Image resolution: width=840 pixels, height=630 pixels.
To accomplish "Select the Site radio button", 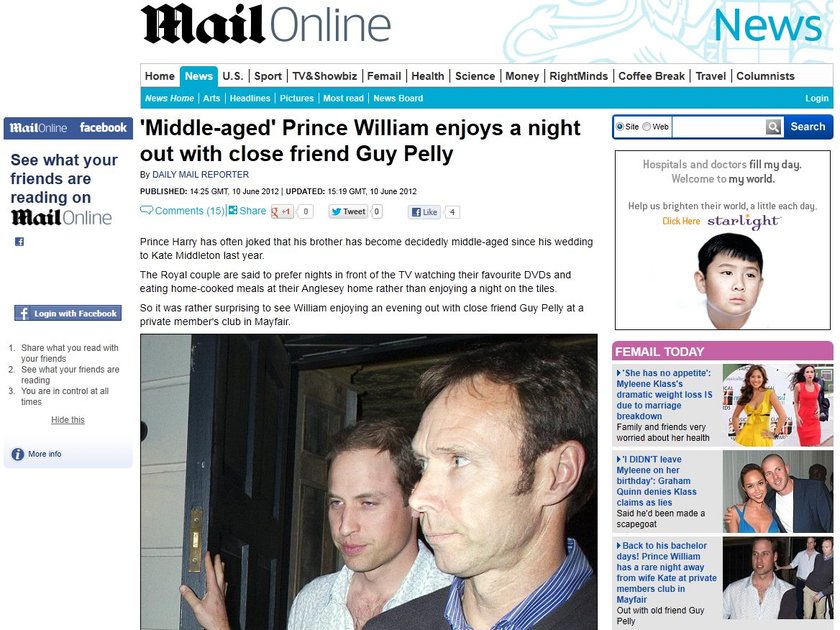I will [x=620, y=127].
